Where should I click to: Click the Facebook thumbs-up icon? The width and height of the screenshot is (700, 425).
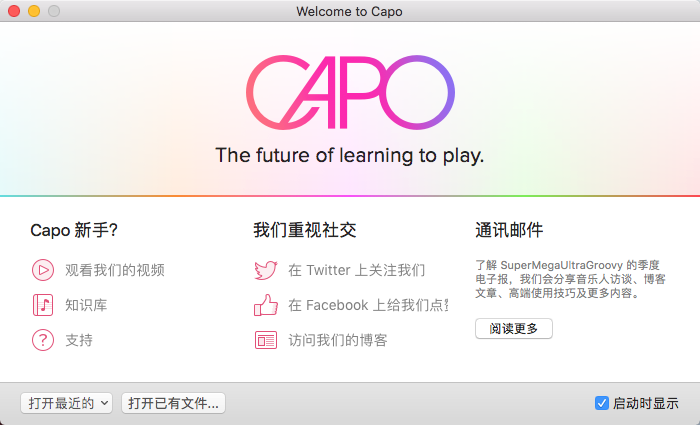pos(266,305)
